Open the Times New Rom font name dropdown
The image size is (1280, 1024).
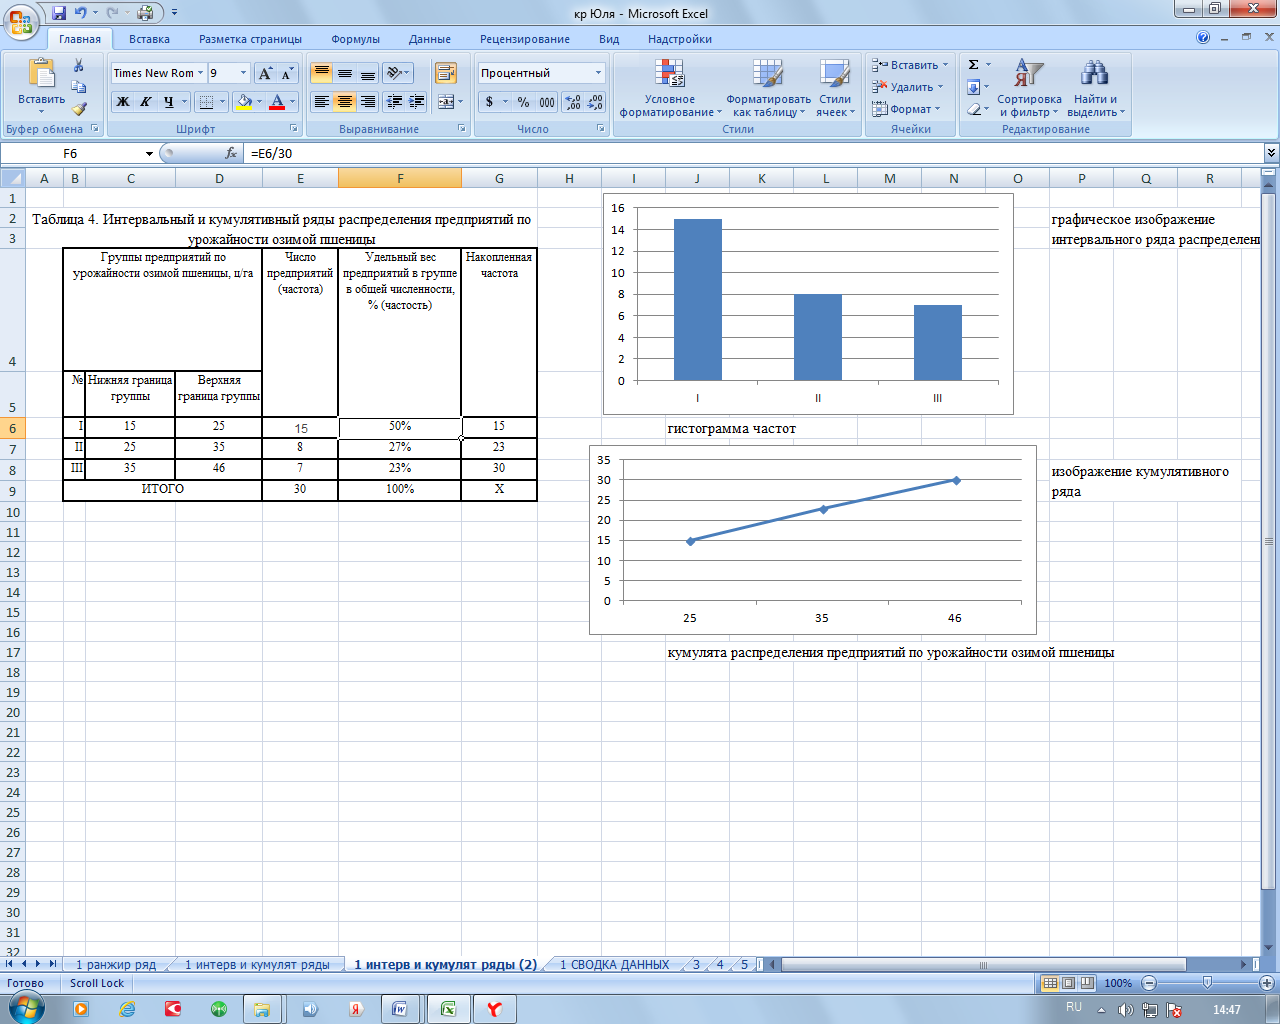pyautogui.click(x=201, y=73)
